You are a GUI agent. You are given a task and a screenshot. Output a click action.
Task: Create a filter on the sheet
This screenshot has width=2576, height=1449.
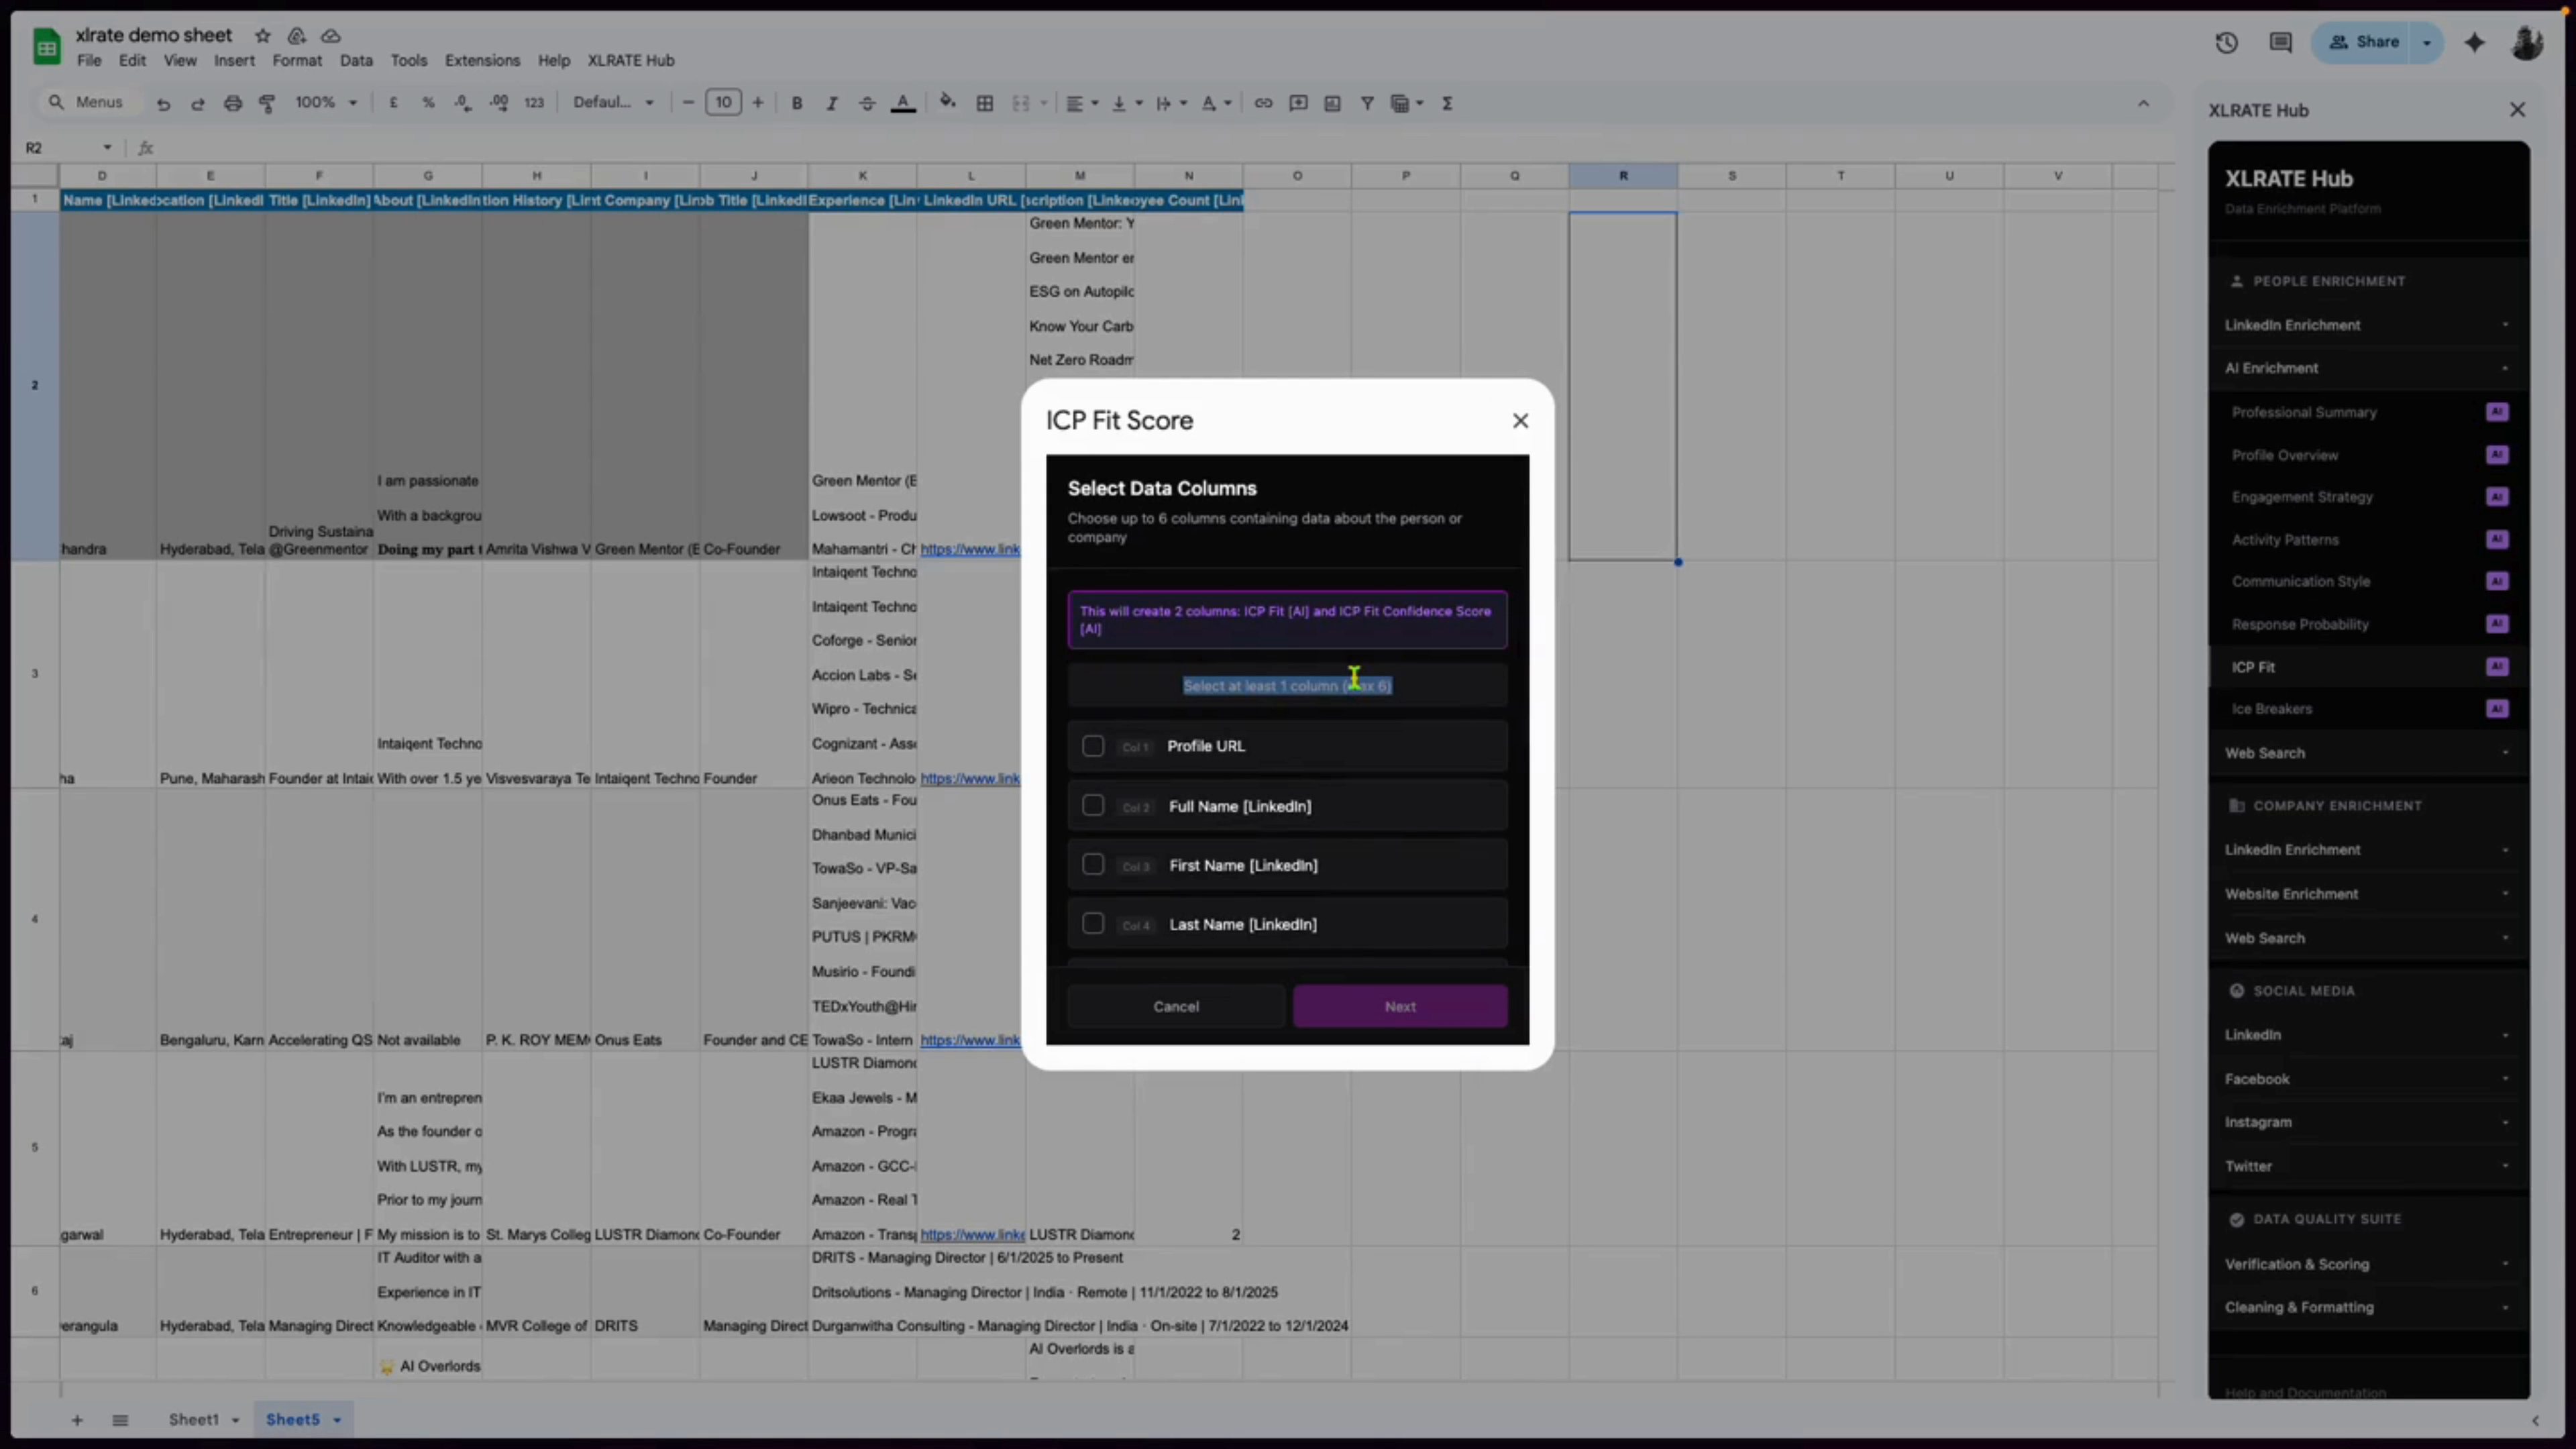pyautogui.click(x=1367, y=102)
